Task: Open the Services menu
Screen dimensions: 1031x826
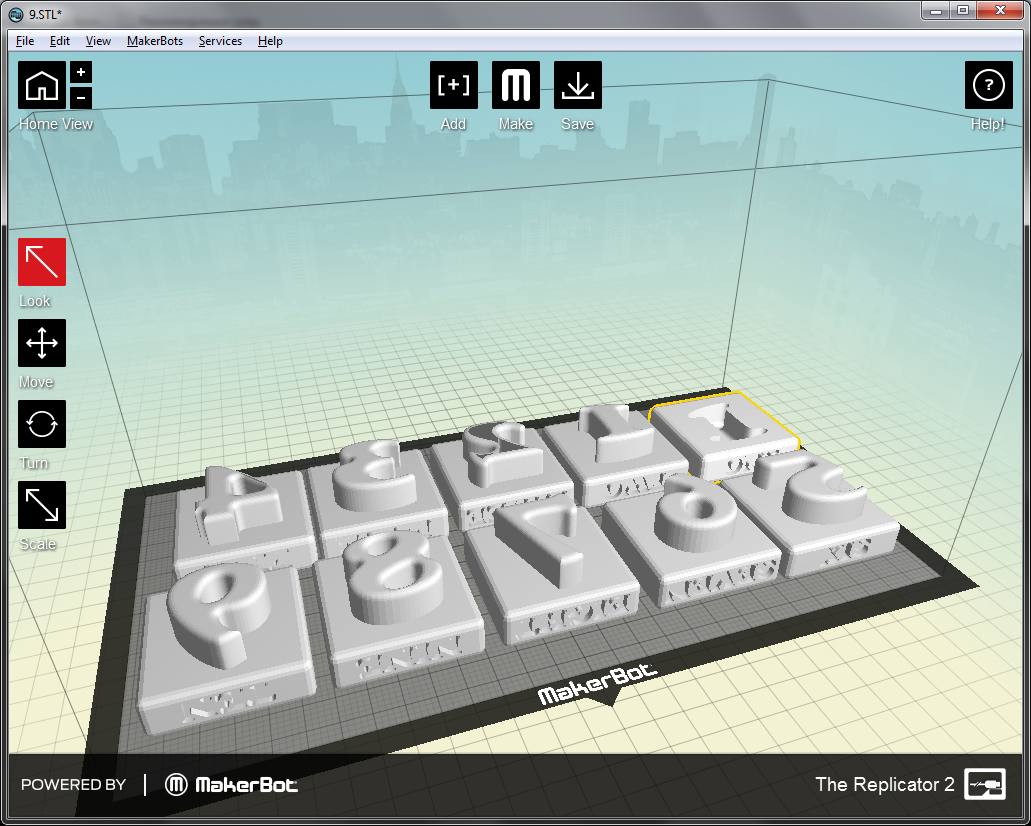Action: coord(220,41)
